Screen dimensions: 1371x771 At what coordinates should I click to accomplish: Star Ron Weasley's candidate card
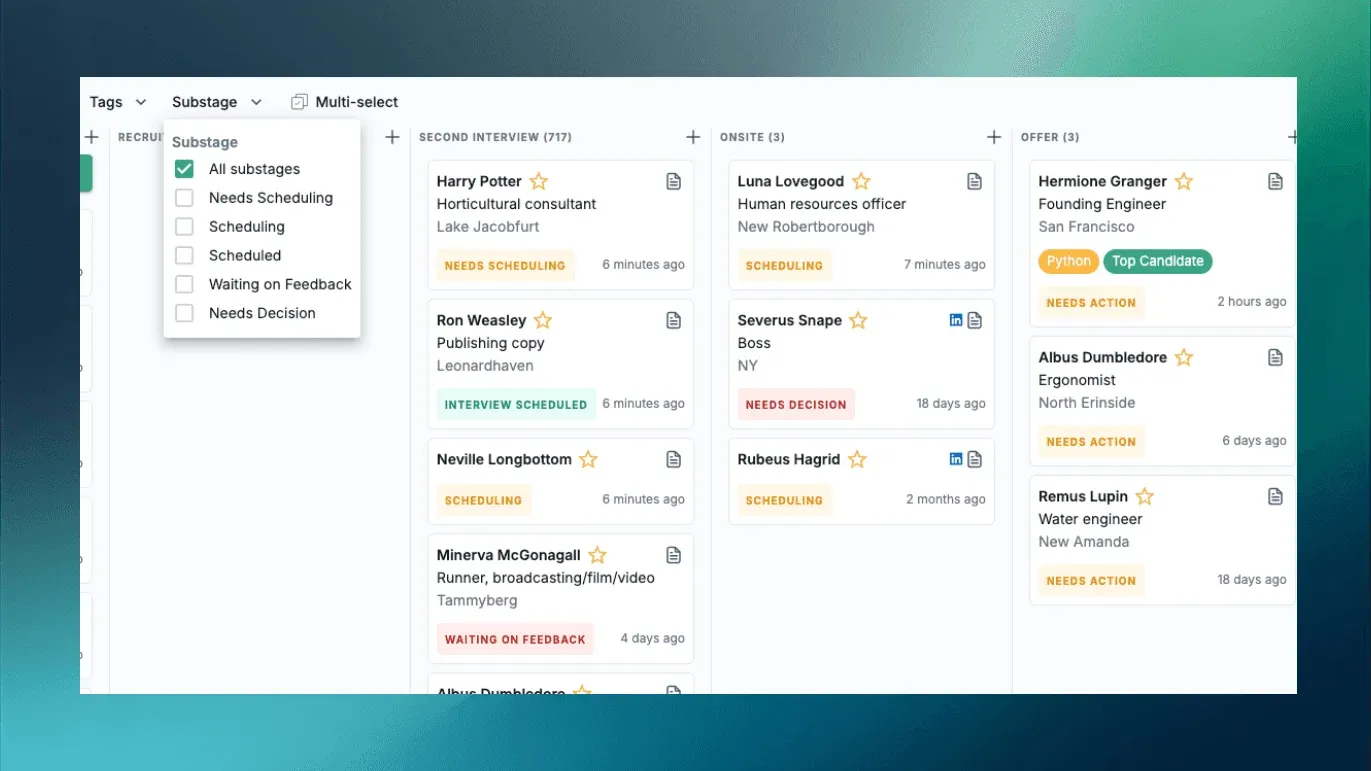point(543,320)
